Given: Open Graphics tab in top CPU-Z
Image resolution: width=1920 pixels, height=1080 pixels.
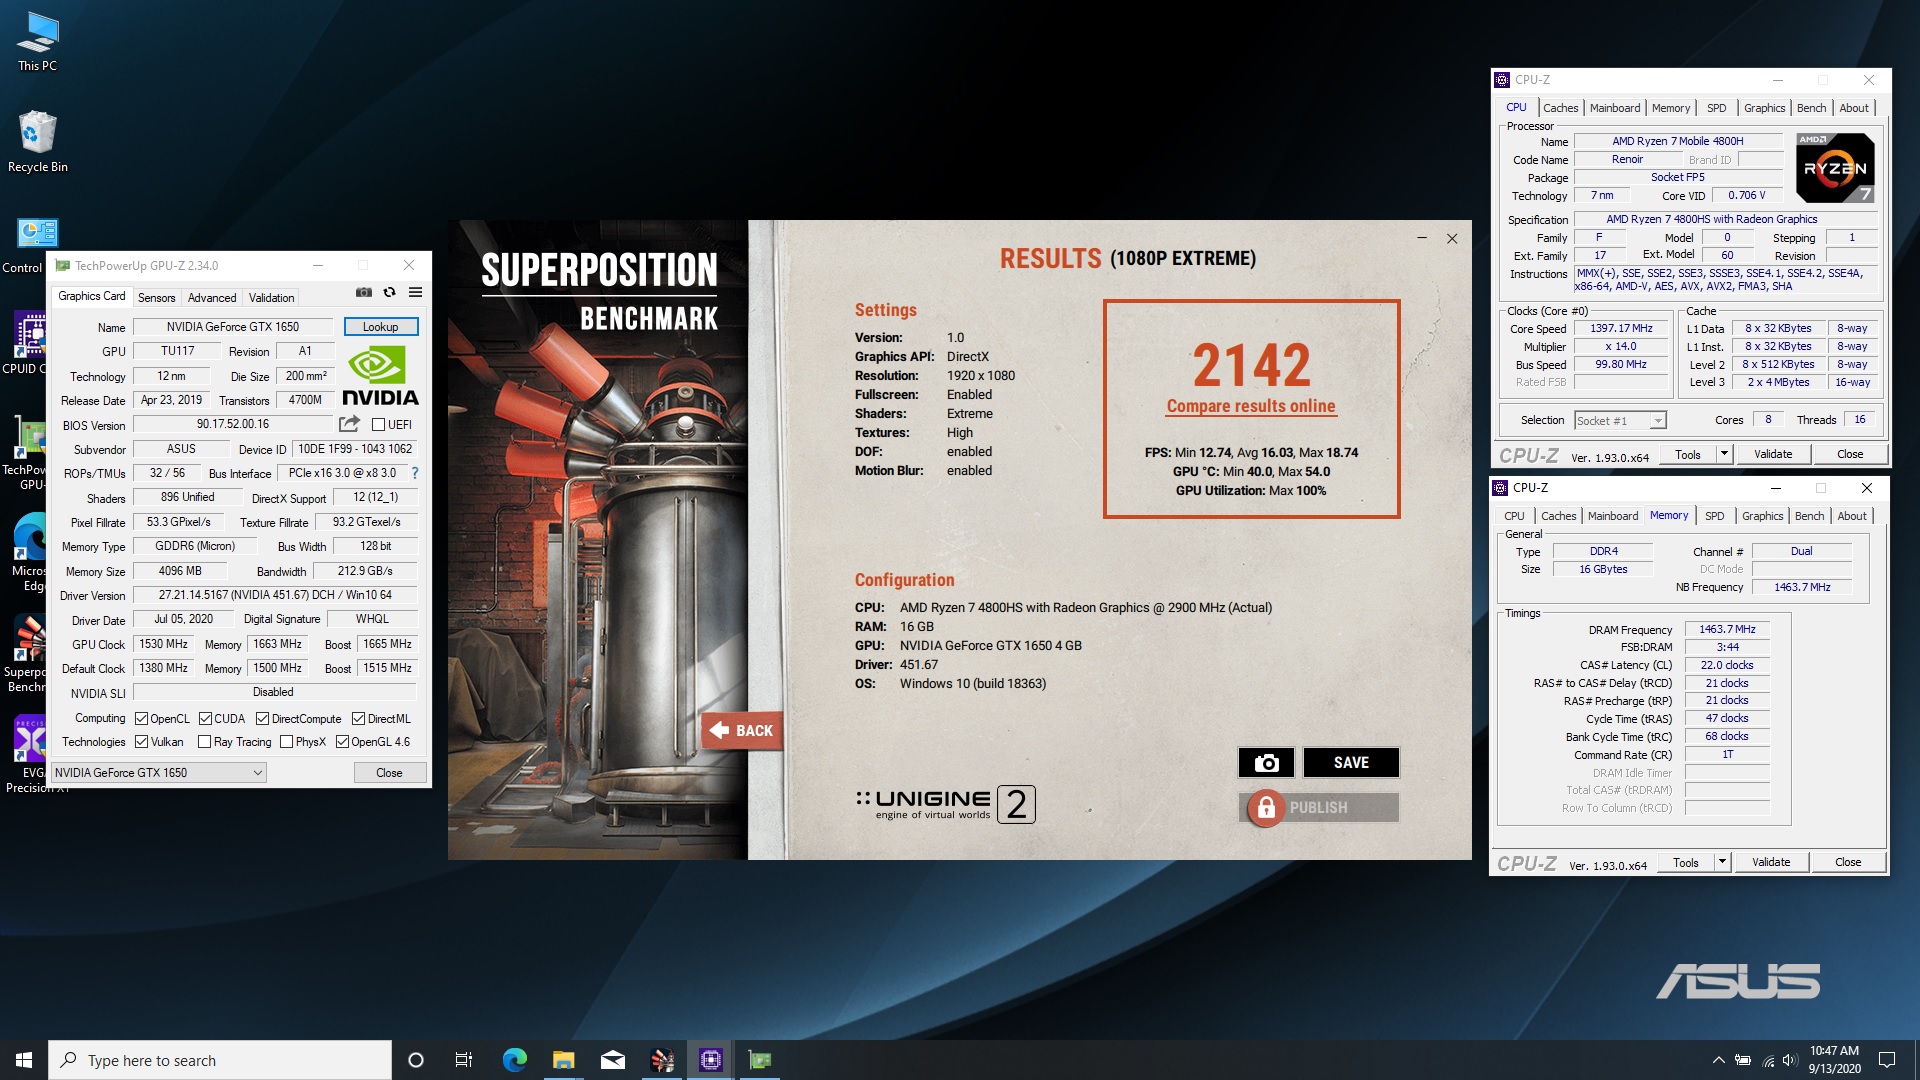Looking at the screenshot, I should point(1764,108).
